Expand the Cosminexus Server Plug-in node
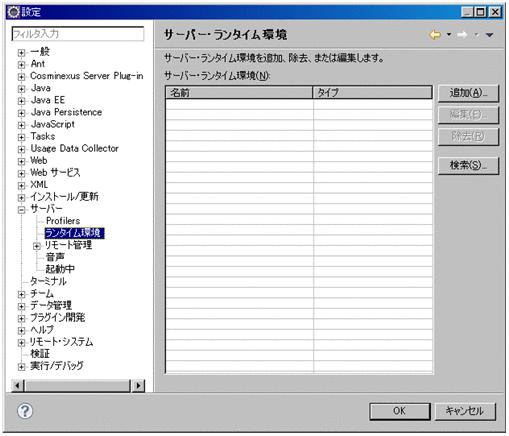 click(21, 77)
